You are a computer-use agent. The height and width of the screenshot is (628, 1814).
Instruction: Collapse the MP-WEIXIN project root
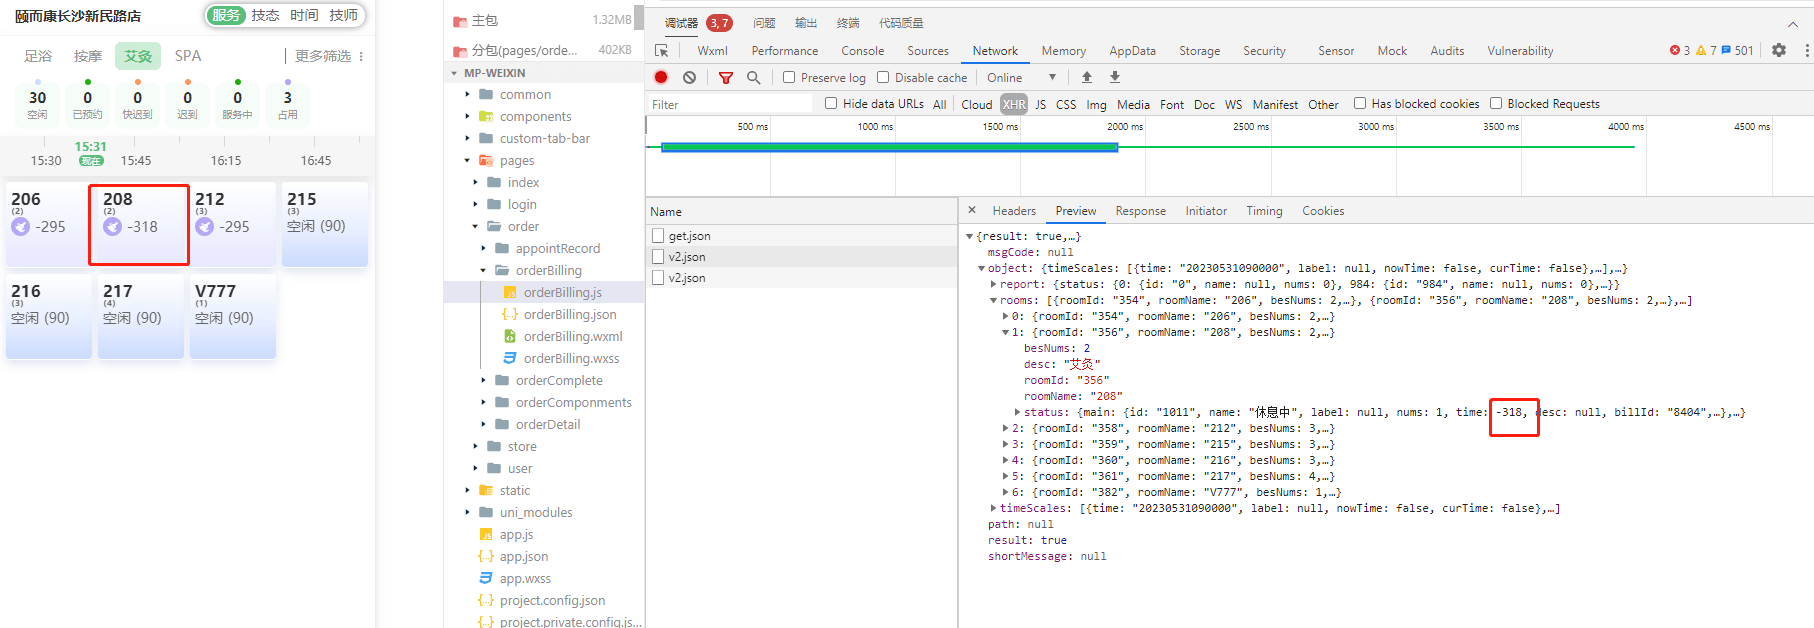[454, 73]
